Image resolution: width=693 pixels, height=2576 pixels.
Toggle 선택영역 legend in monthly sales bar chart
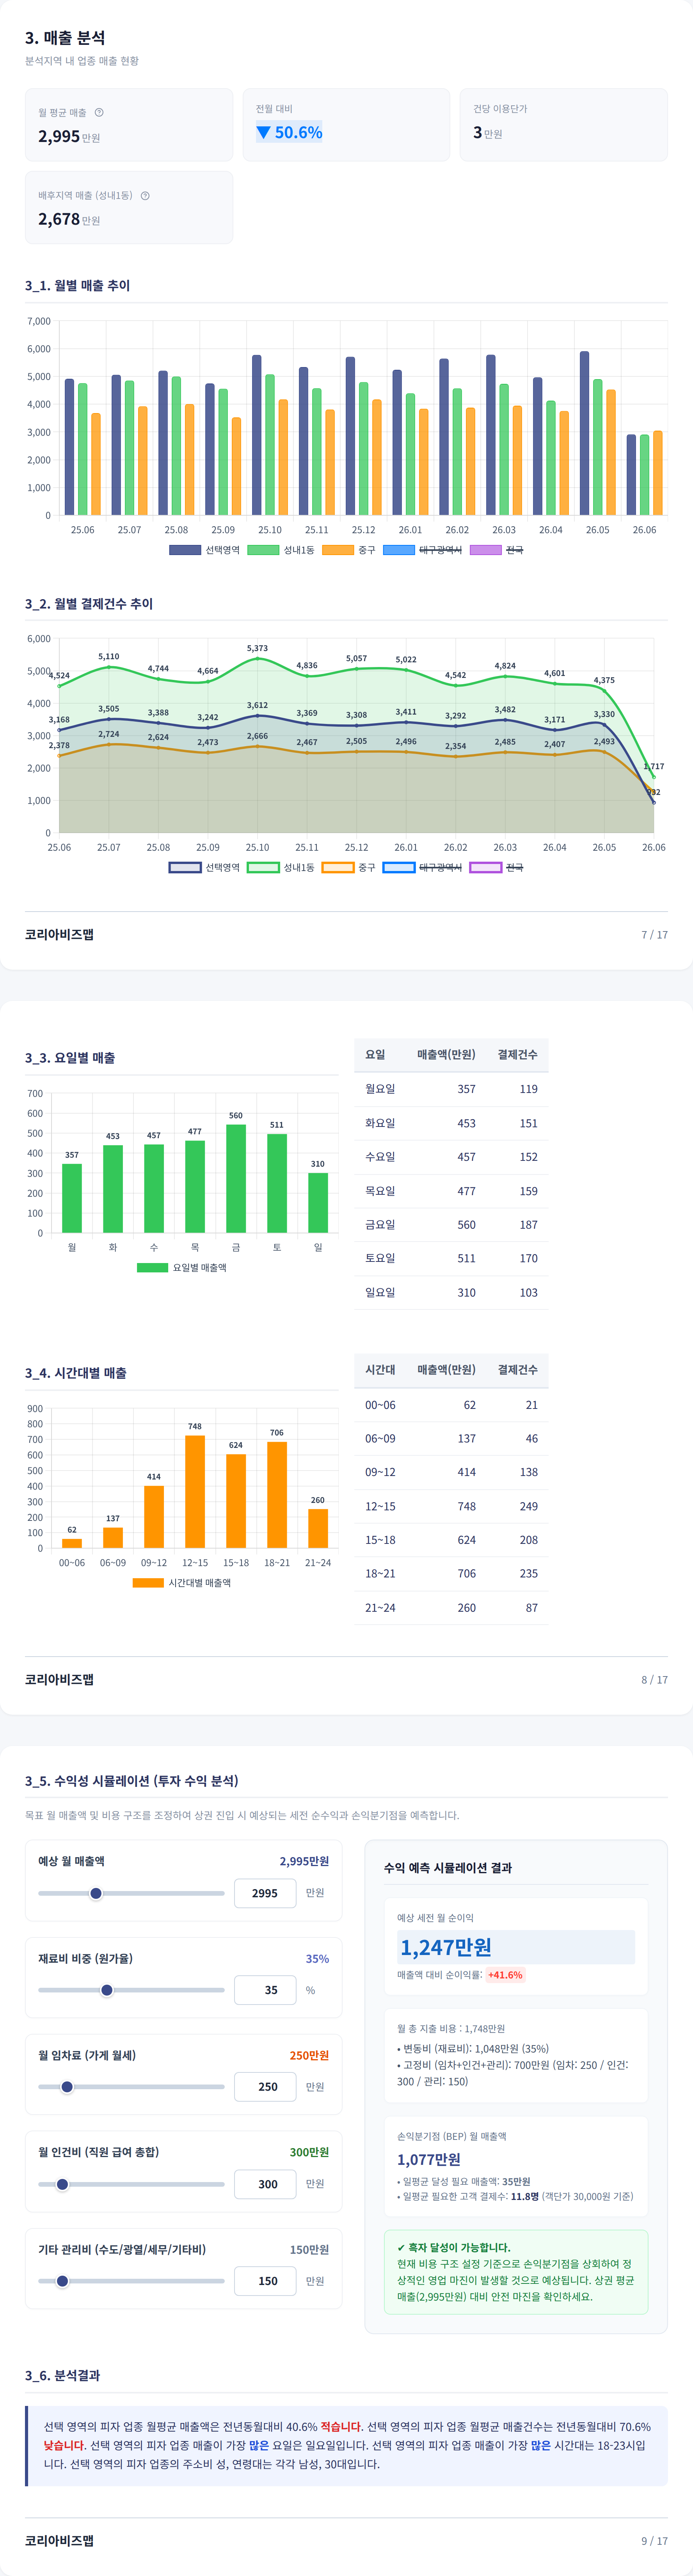pyautogui.click(x=204, y=550)
